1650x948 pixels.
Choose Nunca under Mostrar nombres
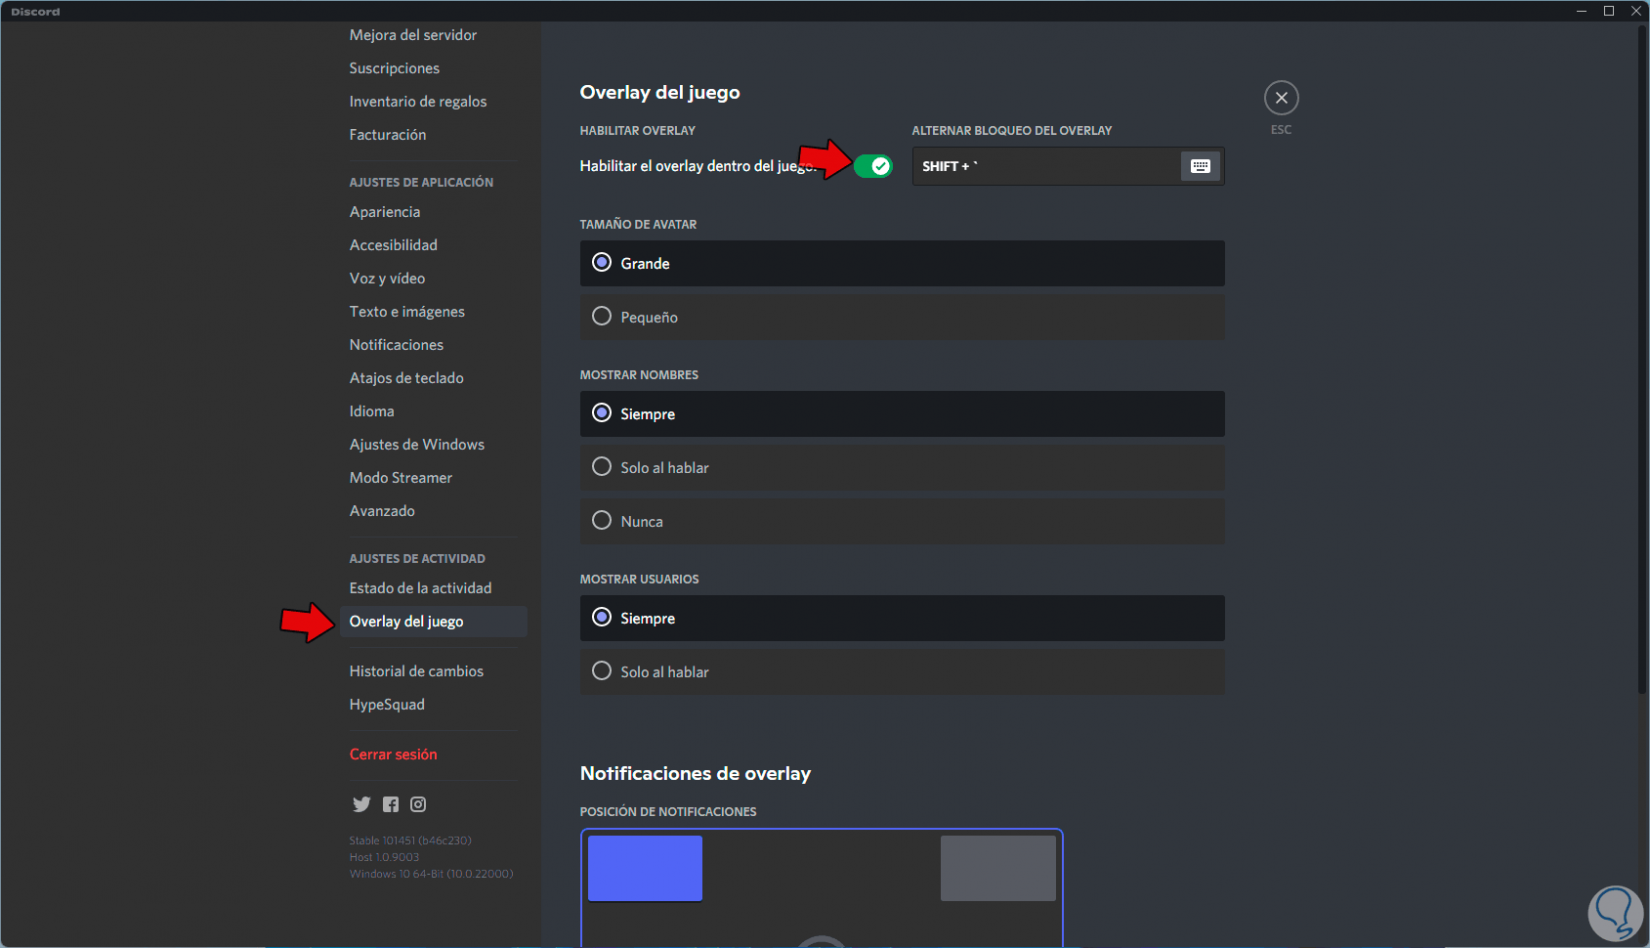pos(902,521)
